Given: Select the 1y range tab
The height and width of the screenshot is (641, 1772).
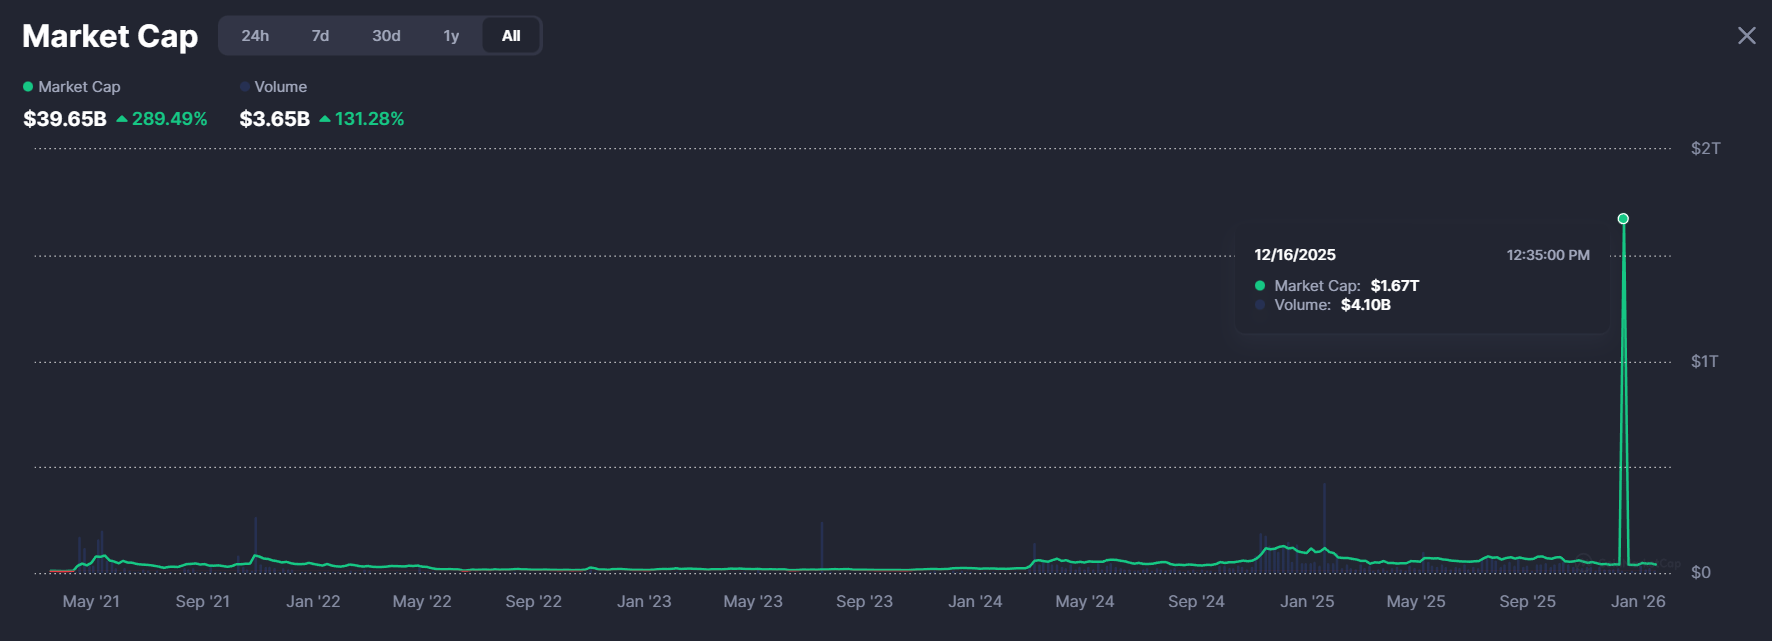Looking at the screenshot, I should coord(451,36).
